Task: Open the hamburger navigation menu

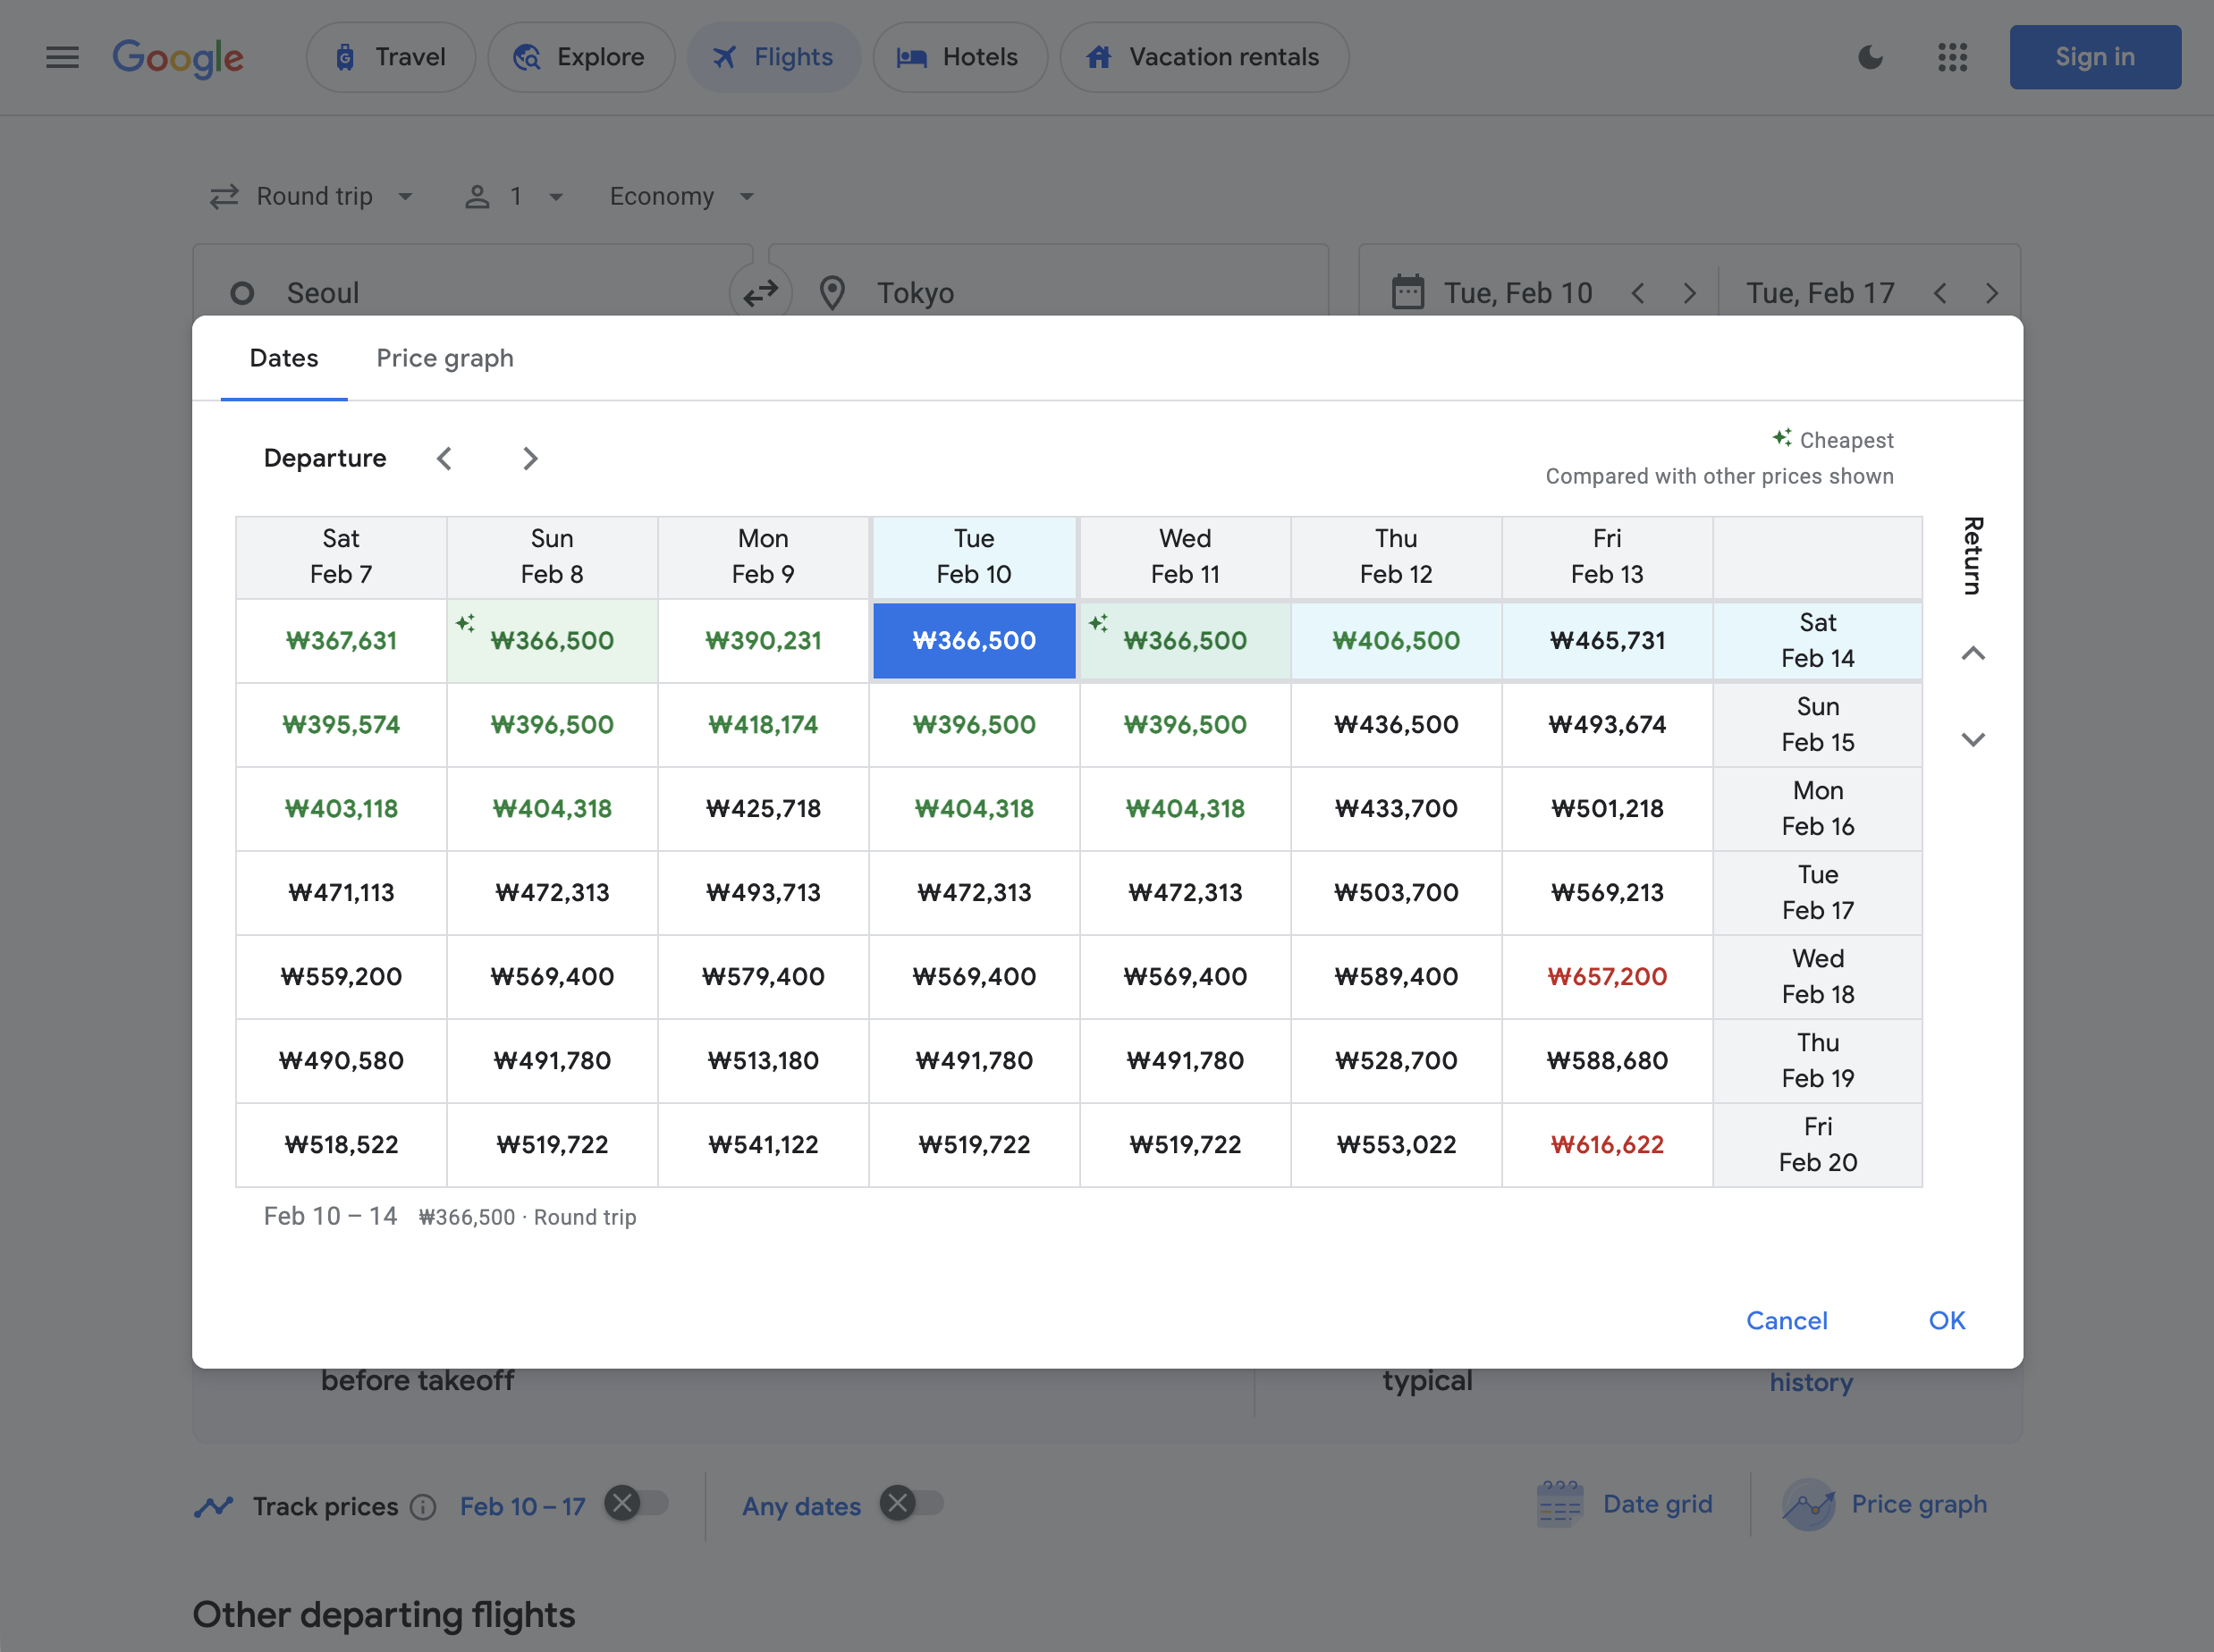Action: coord(61,57)
